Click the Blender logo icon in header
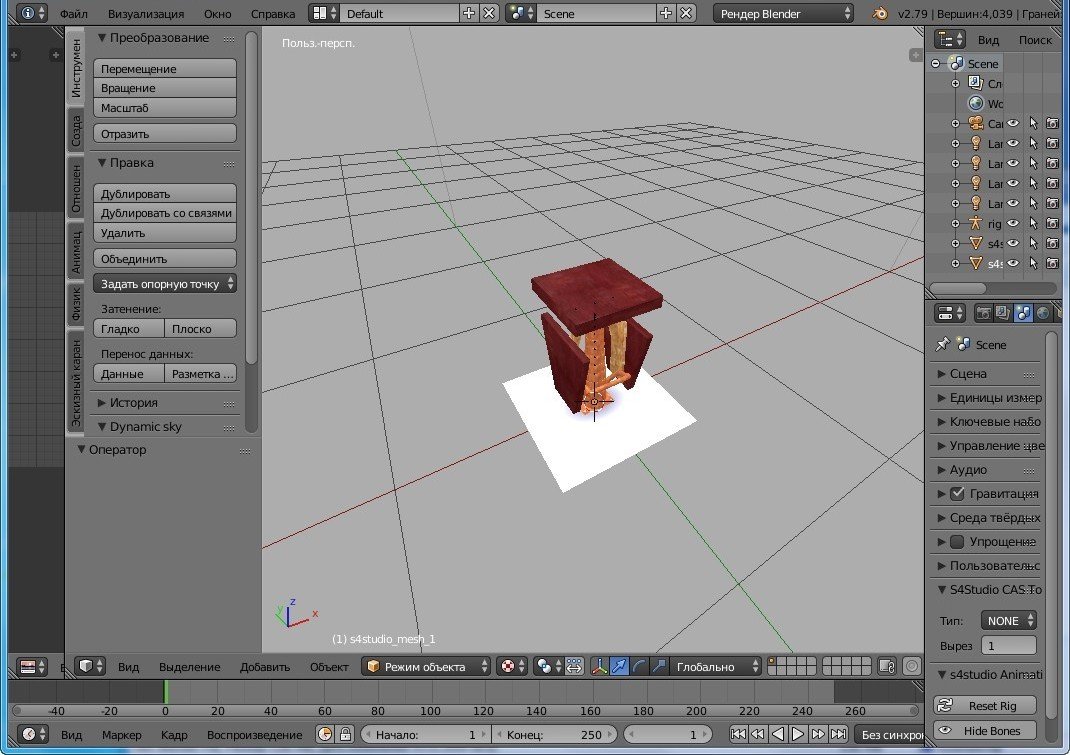 (880, 13)
